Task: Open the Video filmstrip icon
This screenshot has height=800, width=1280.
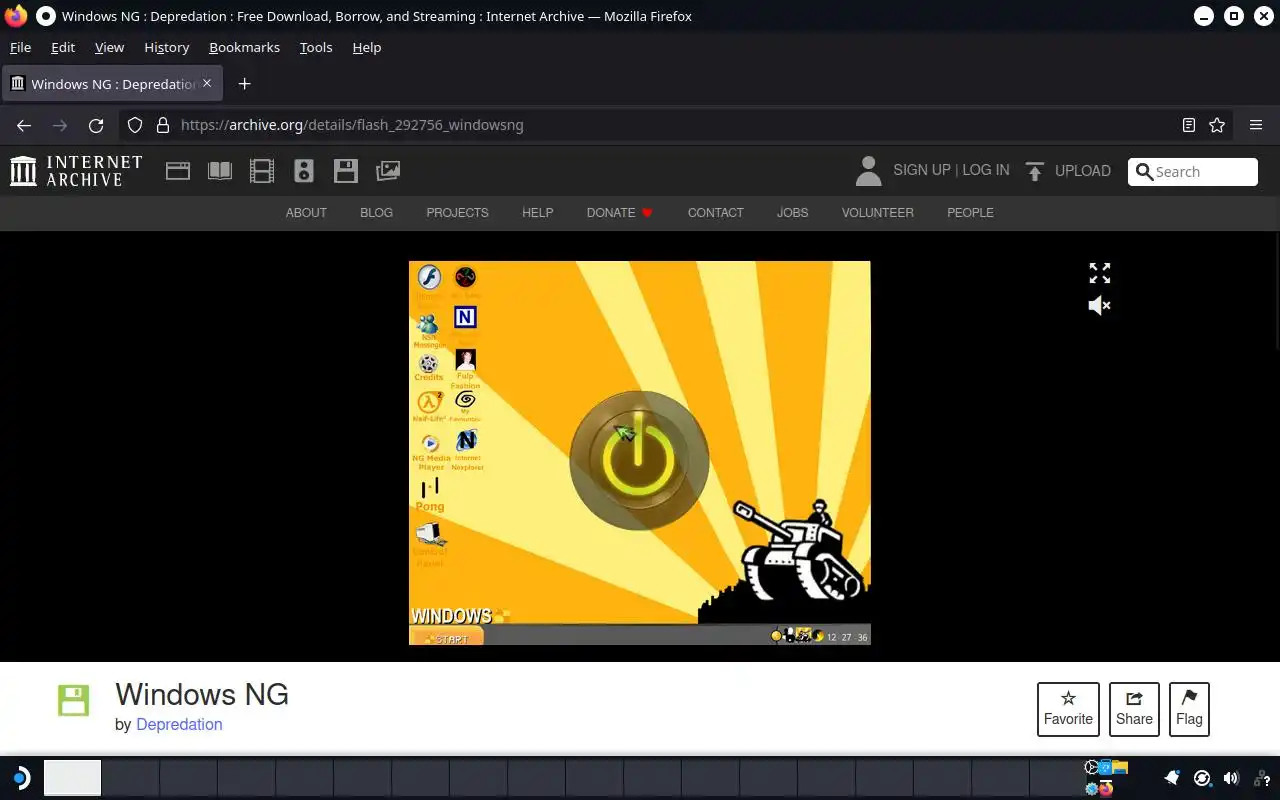Action: point(262,171)
